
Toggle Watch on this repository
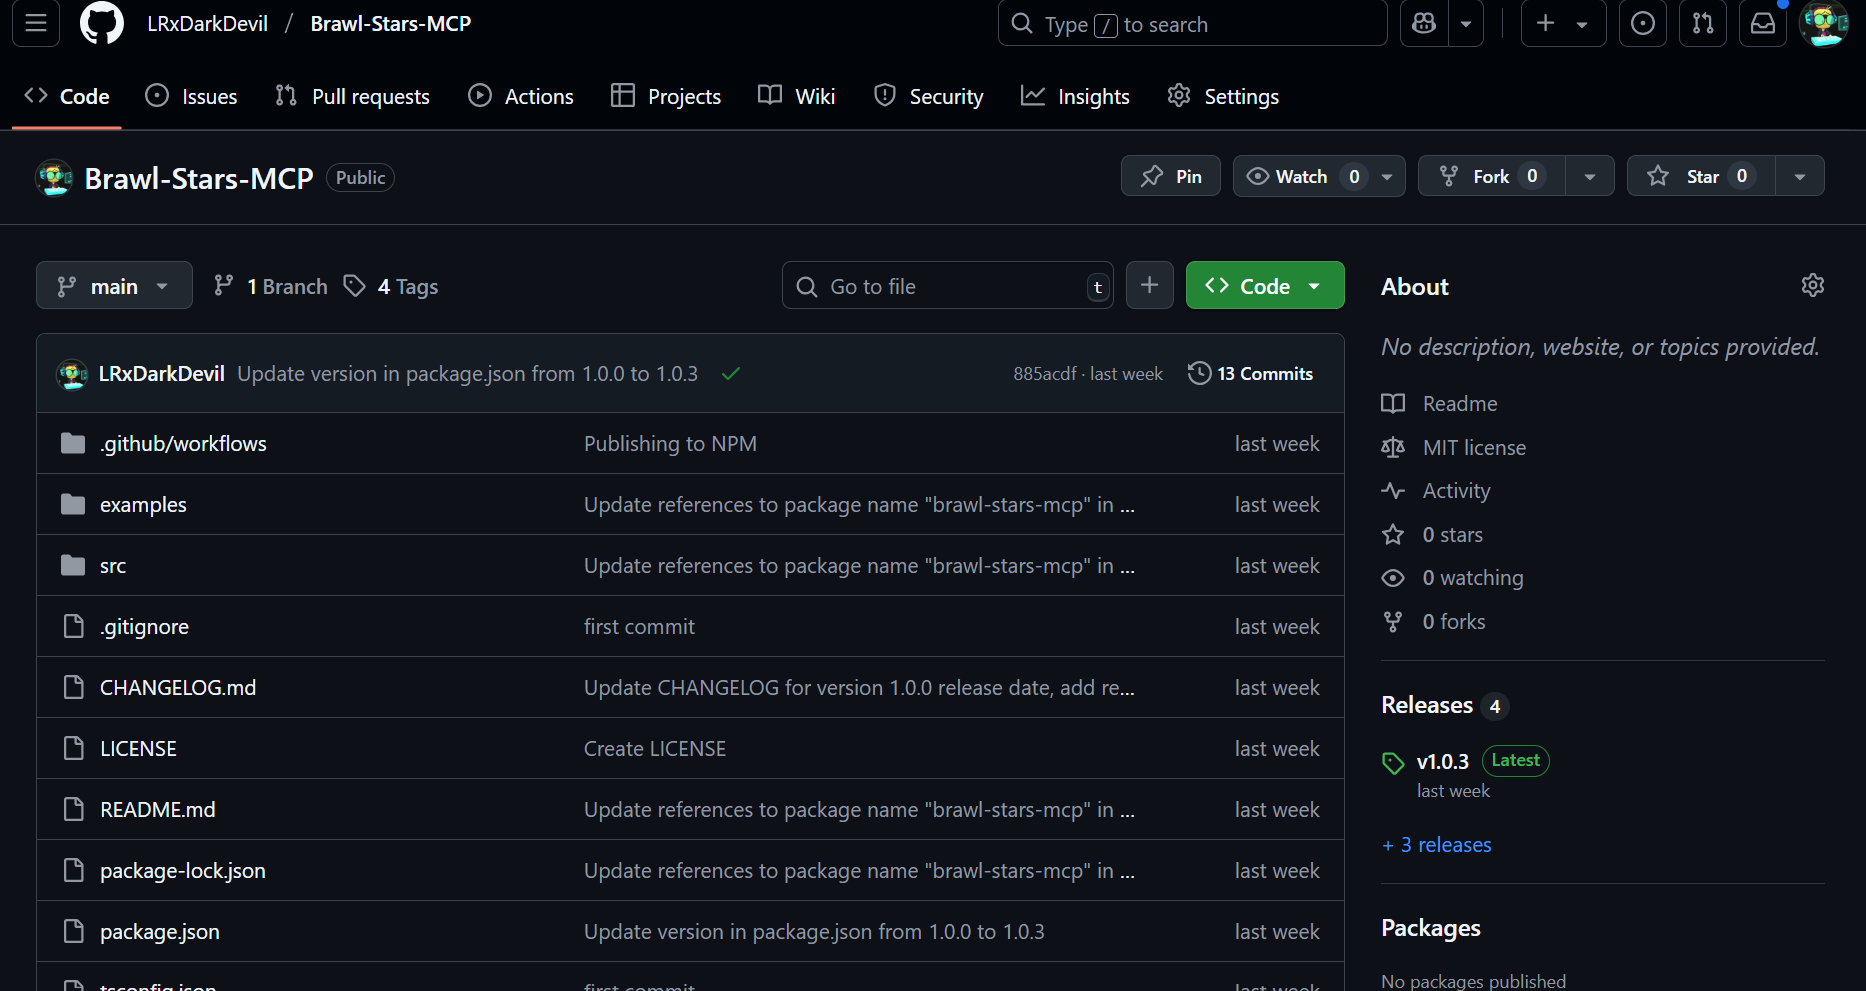tap(1300, 176)
